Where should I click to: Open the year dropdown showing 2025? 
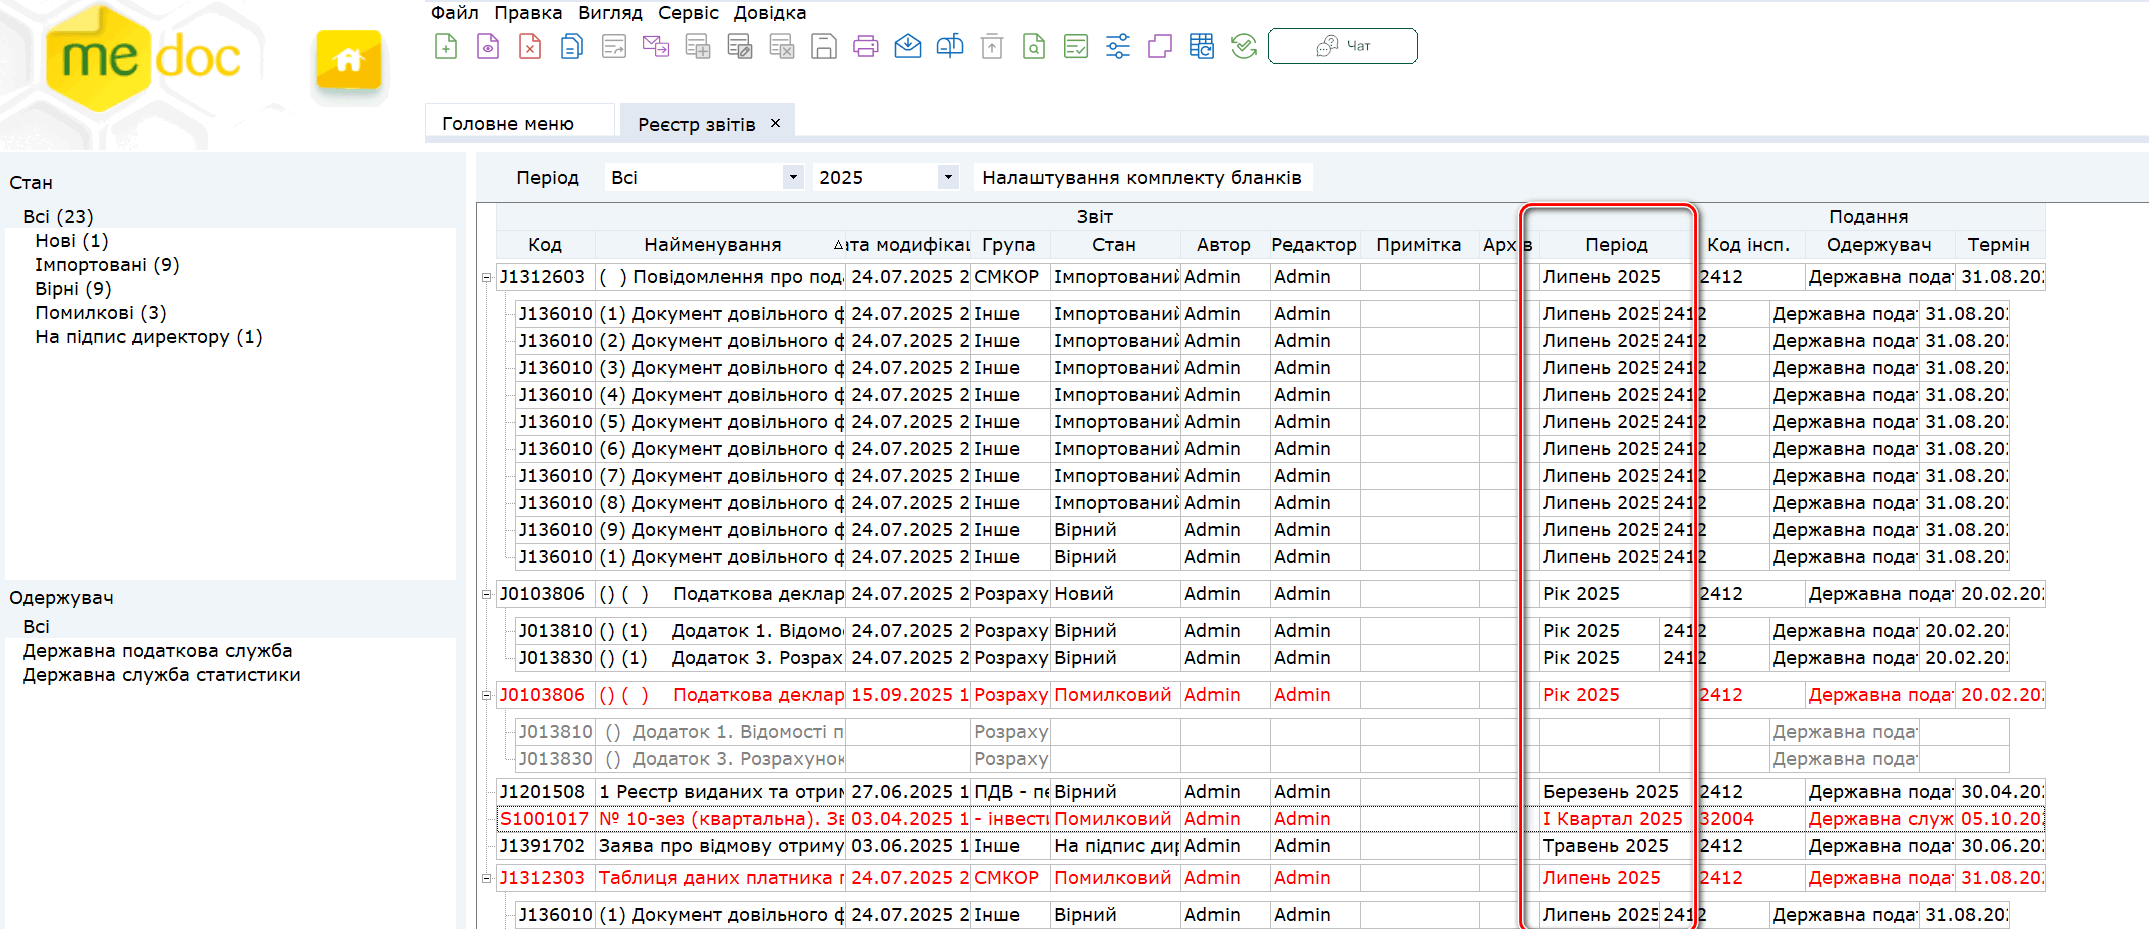coord(947,177)
